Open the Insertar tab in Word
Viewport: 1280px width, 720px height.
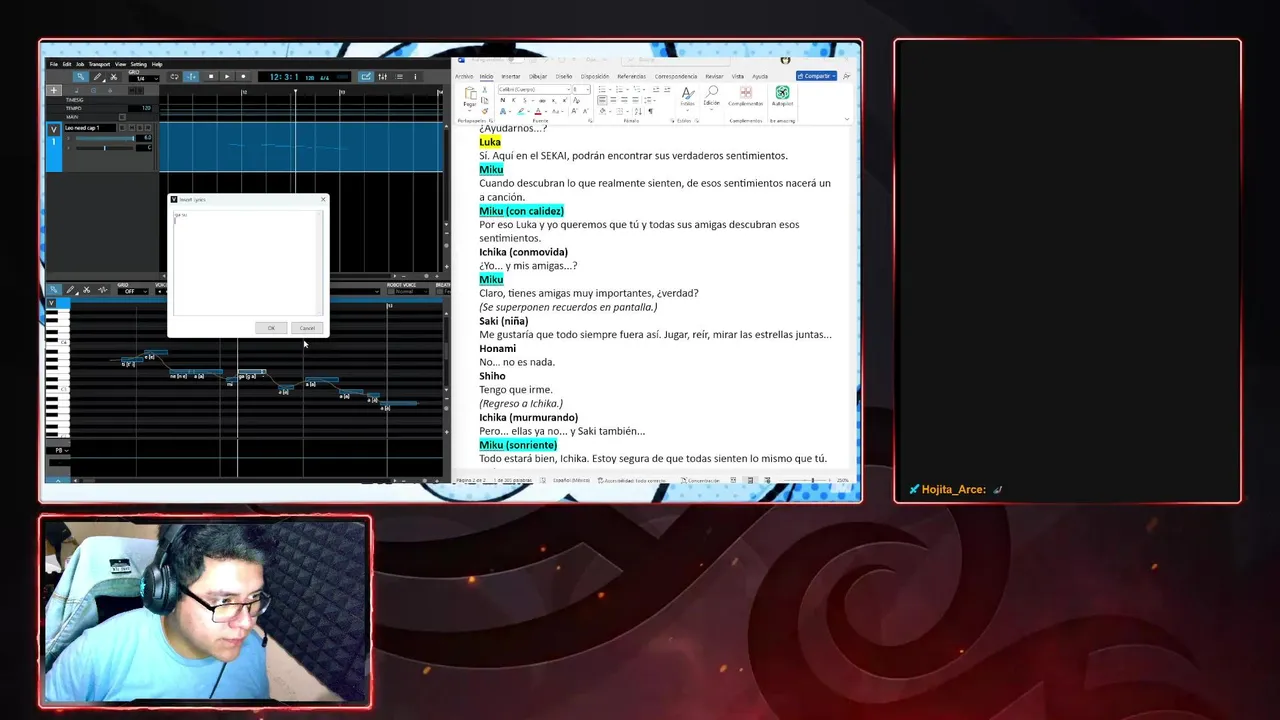click(x=511, y=76)
